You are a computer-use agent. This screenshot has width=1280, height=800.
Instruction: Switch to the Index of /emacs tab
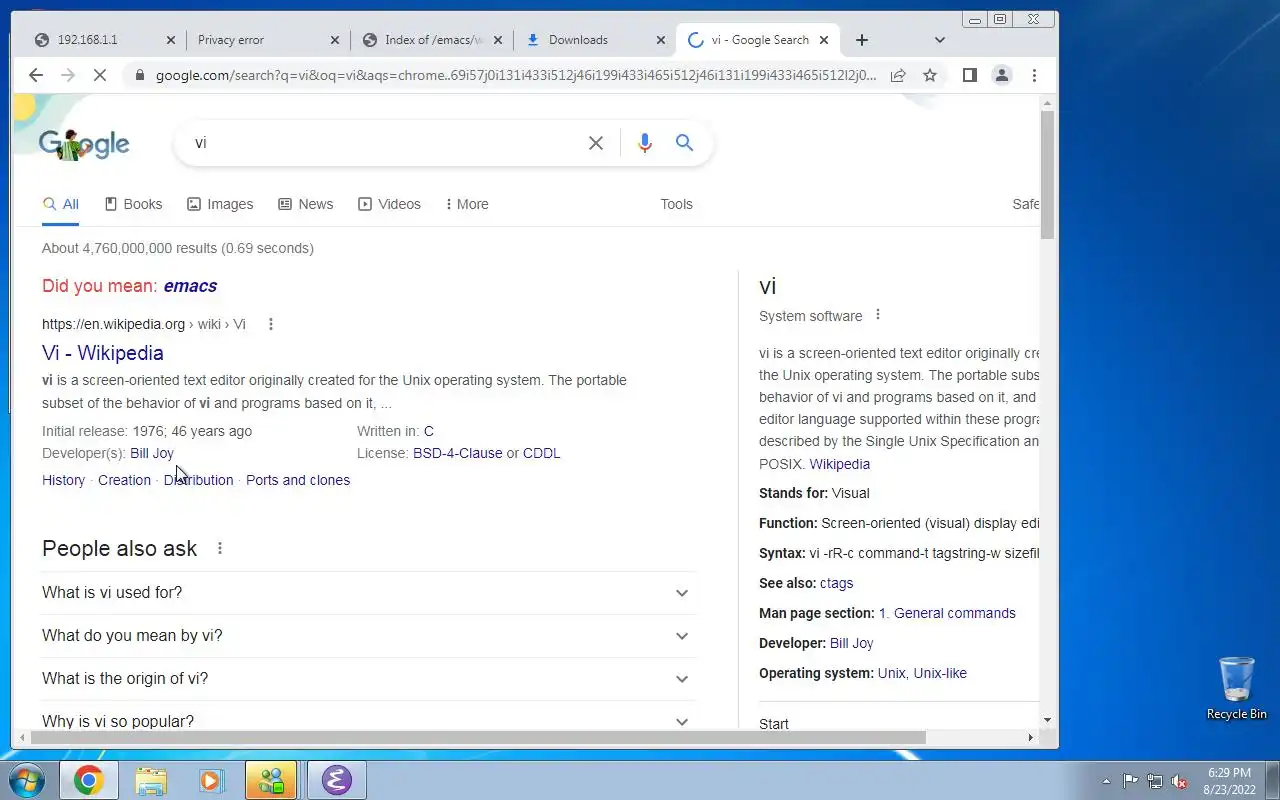(x=432, y=40)
